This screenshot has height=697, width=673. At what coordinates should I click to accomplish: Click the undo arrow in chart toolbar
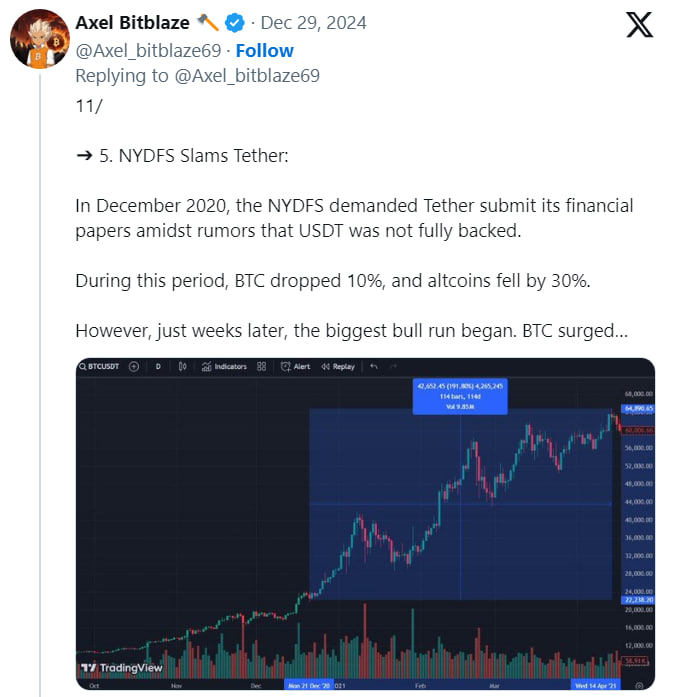(374, 367)
